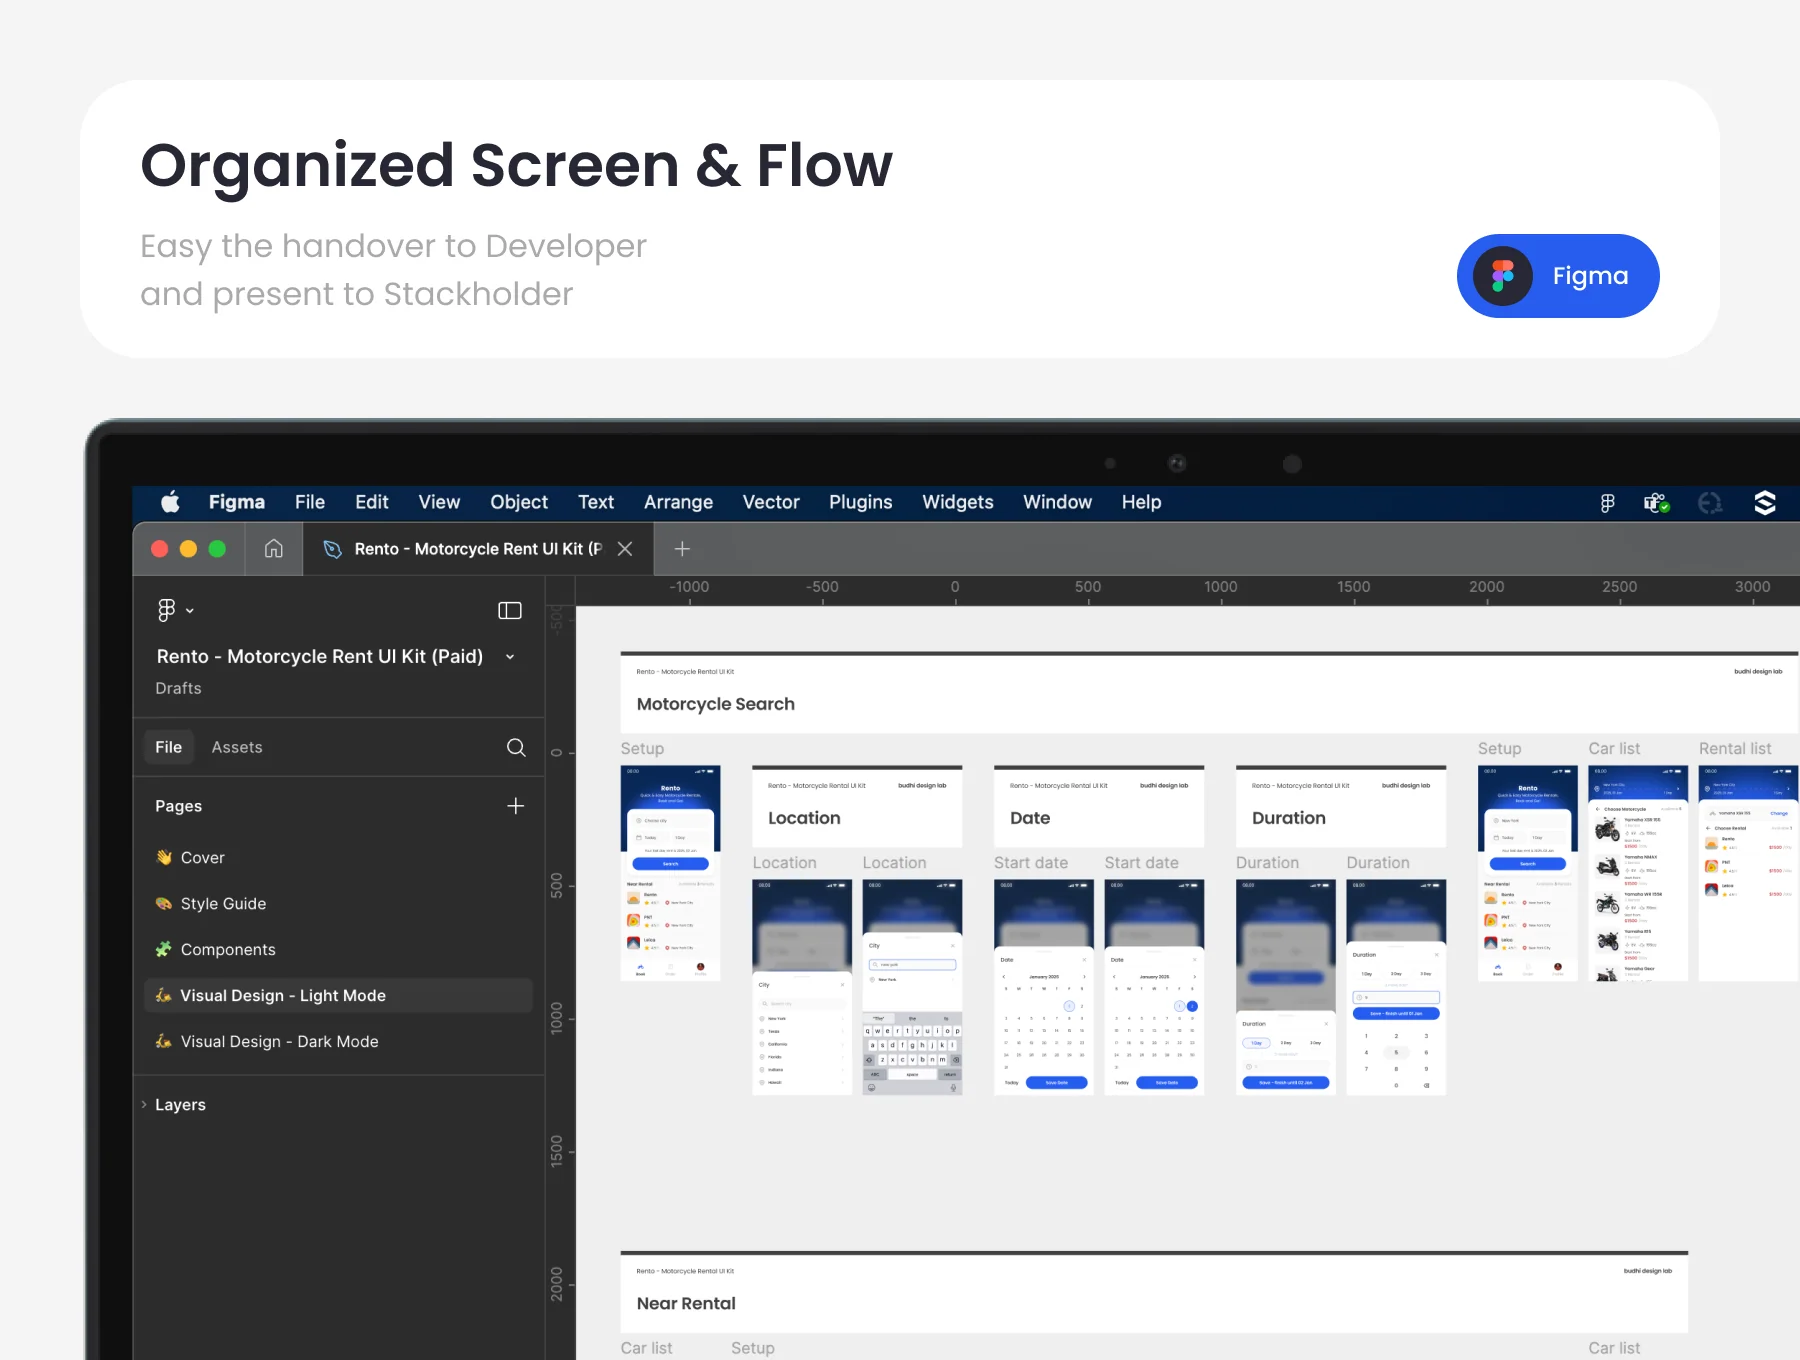Close the Rento file tab

click(x=625, y=549)
